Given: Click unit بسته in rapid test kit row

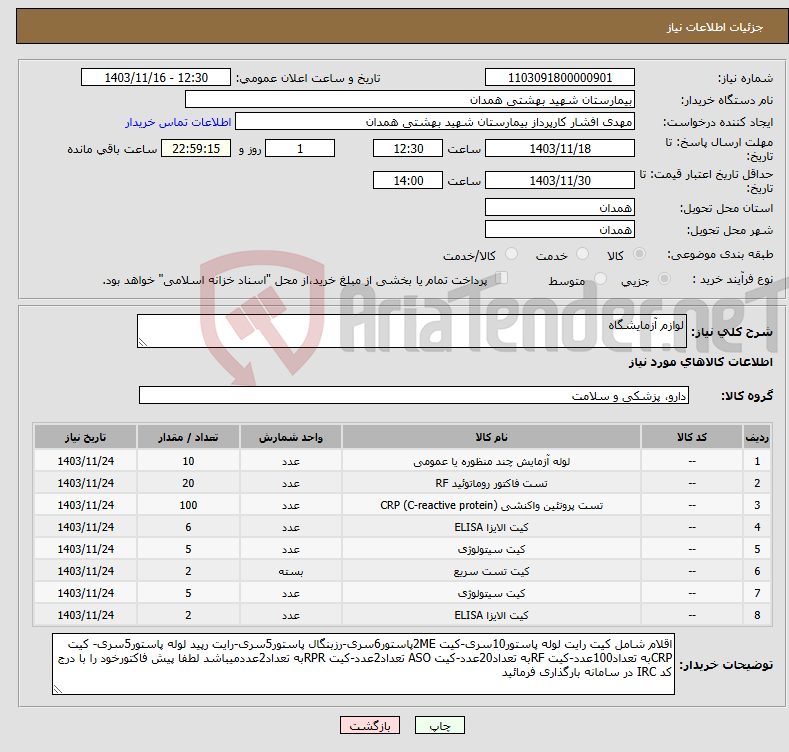Looking at the screenshot, I should [291, 571].
